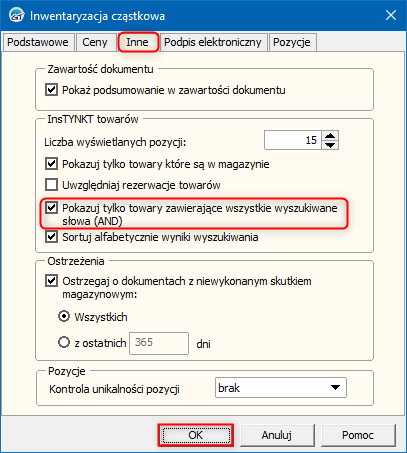Click the Anuluj button
The image size is (407, 453).
pyautogui.click(x=277, y=435)
